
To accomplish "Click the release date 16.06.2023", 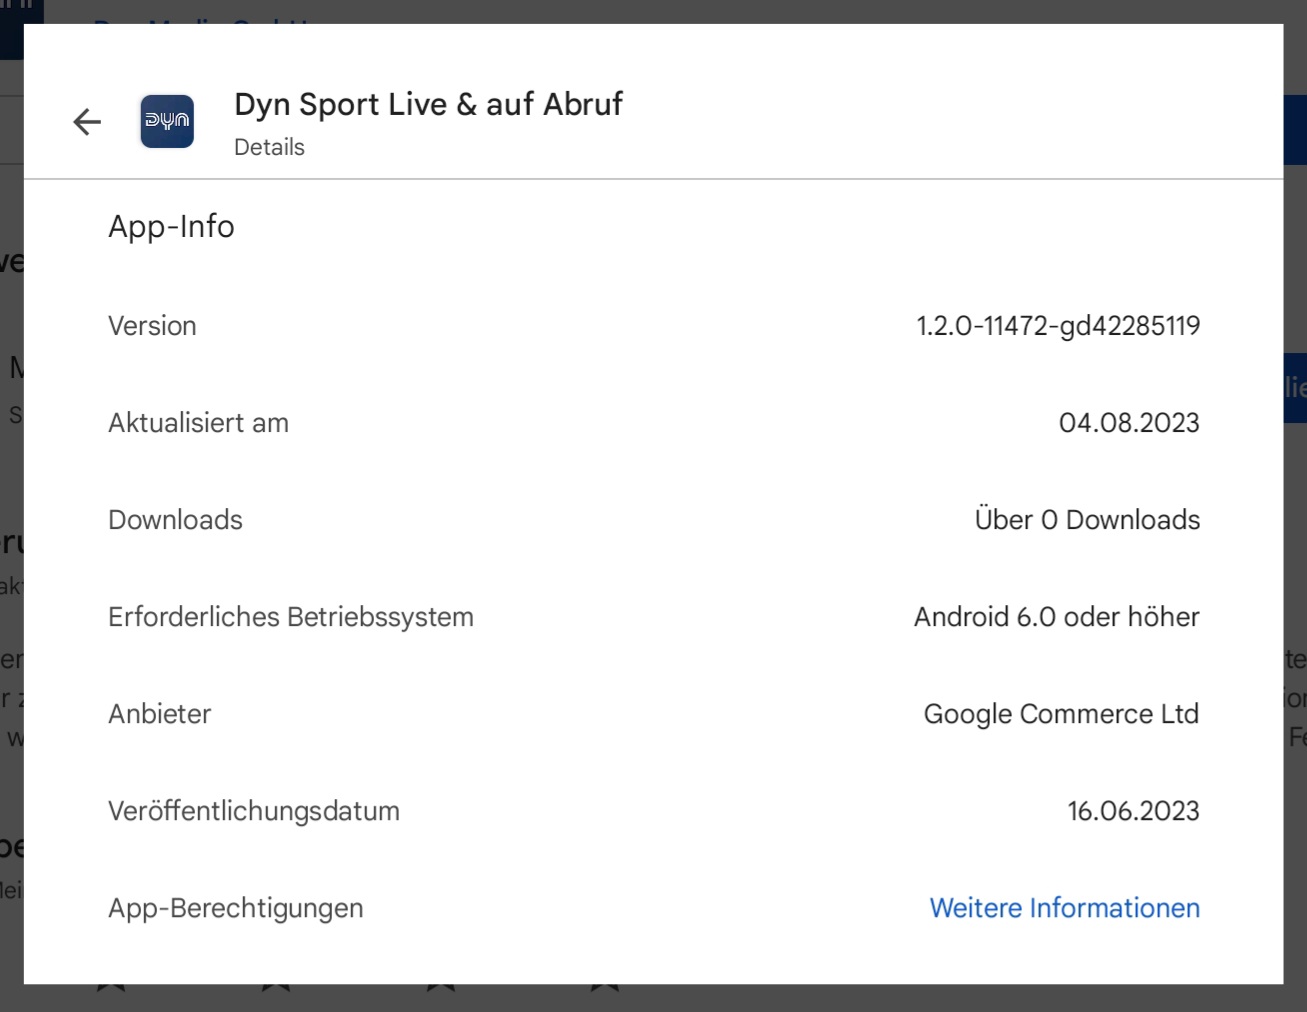I will click(1132, 811).
